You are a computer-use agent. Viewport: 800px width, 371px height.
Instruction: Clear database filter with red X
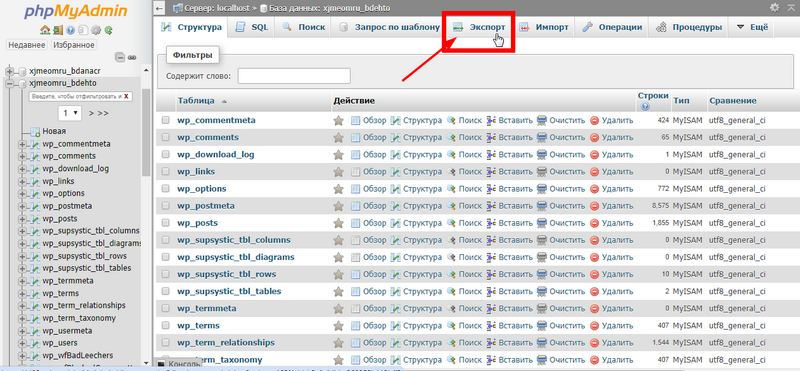click(126, 96)
